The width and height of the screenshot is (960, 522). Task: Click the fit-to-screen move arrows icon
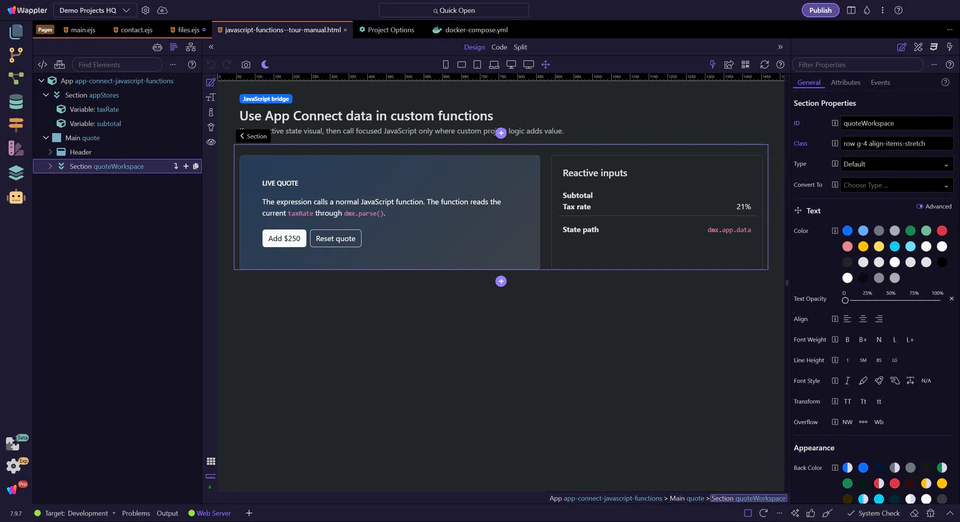(x=546, y=64)
